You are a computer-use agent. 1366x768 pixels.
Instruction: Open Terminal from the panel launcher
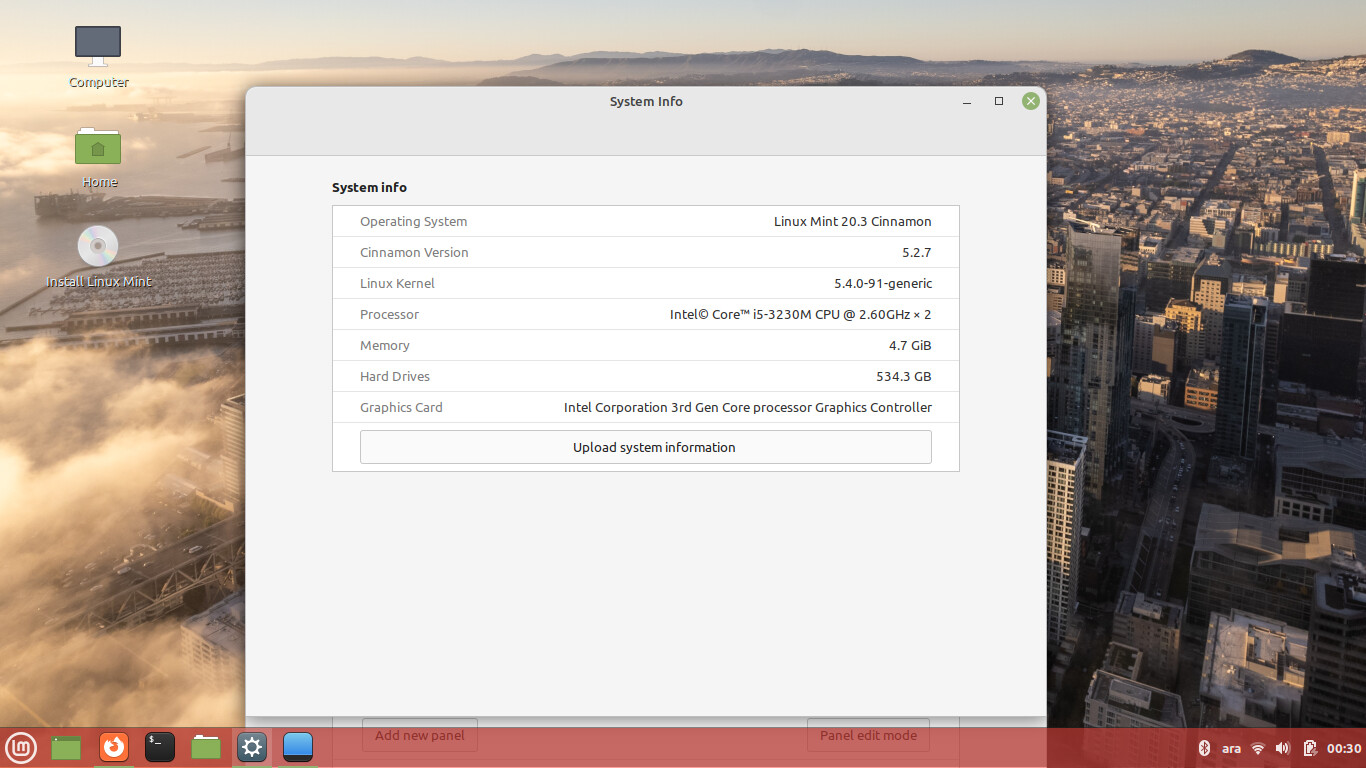[160, 747]
